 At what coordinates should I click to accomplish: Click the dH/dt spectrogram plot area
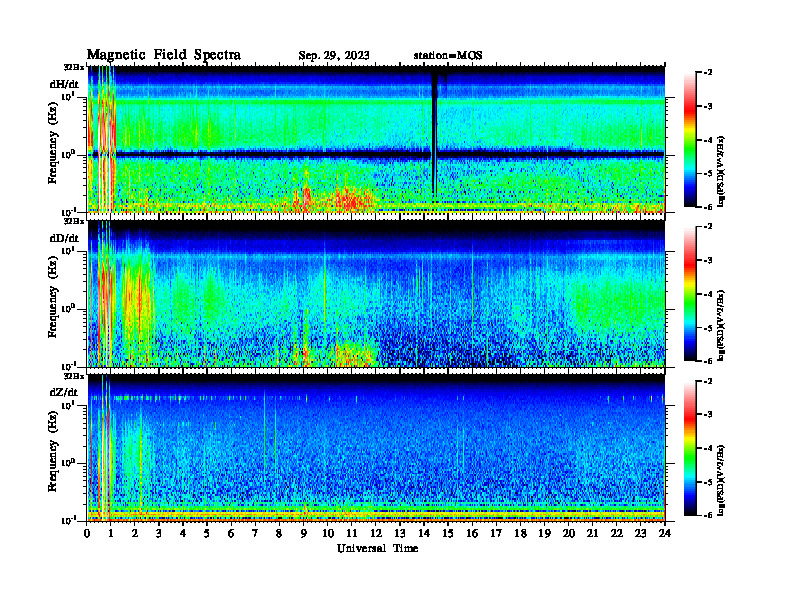[376, 139]
